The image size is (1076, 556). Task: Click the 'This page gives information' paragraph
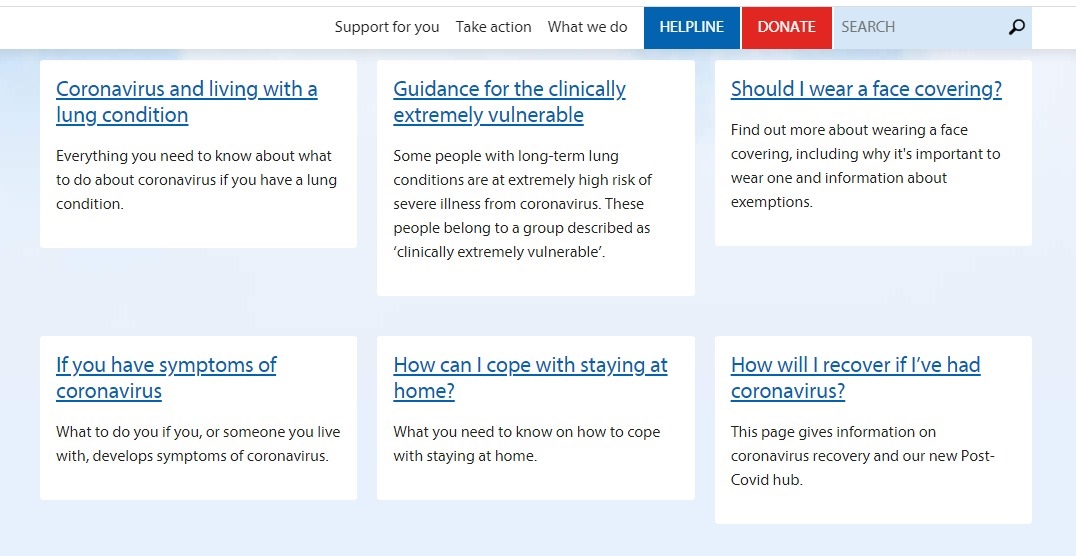862,456
